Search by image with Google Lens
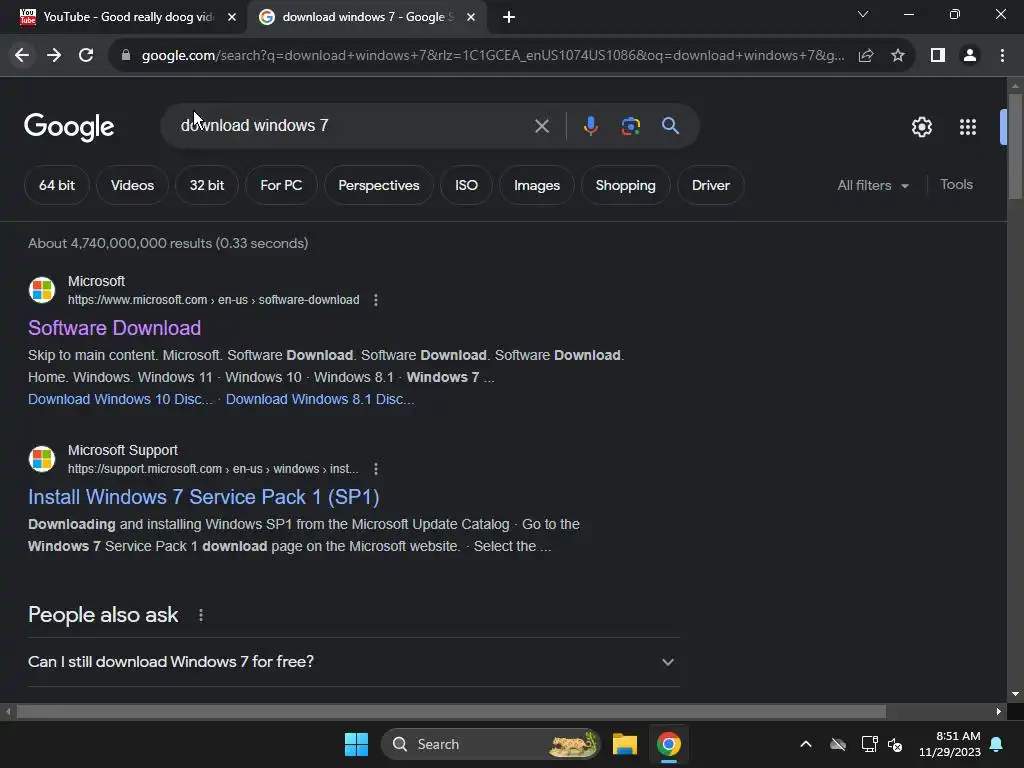Screen dimensions: 1024x768 (630, 126)
